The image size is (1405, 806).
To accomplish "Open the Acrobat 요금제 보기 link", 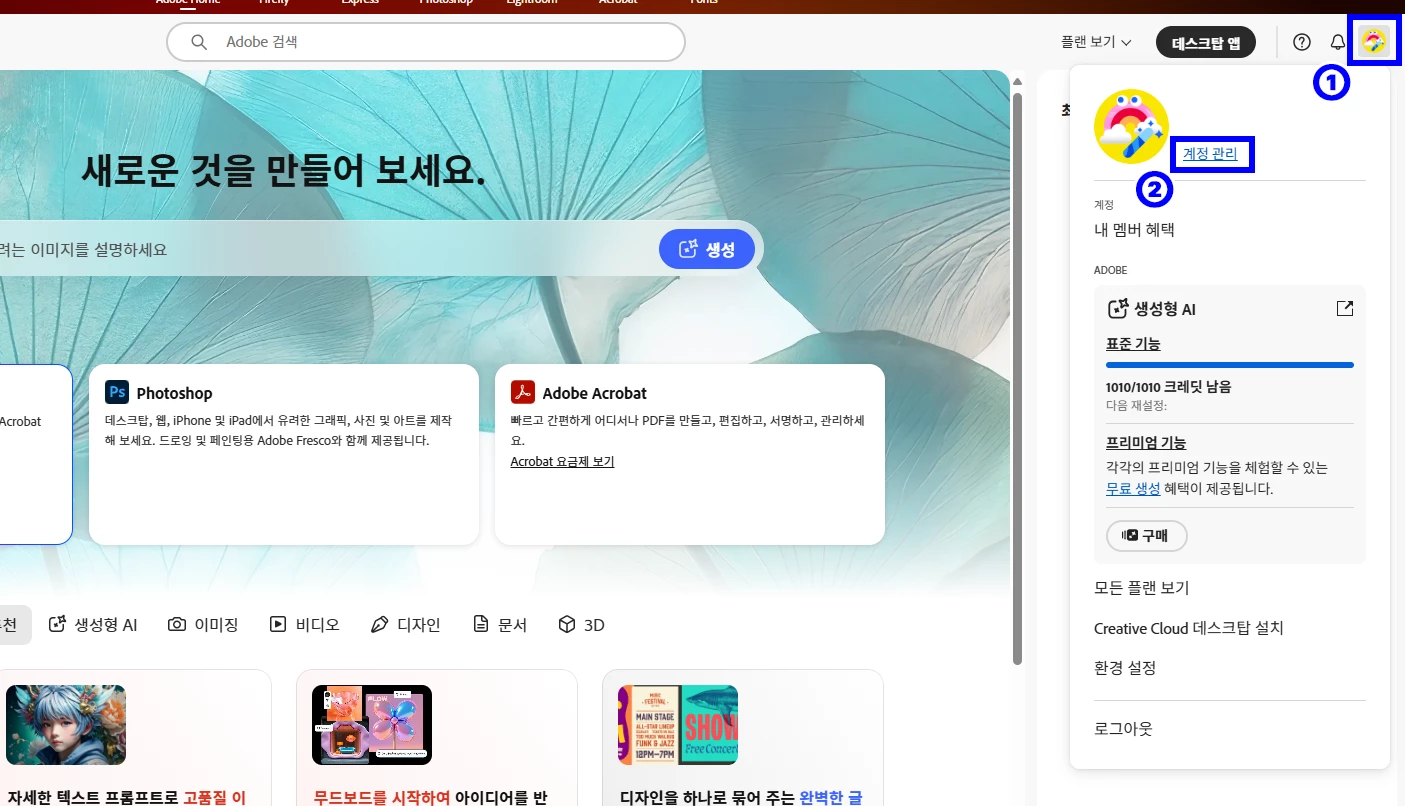I will tap(562, 461).
